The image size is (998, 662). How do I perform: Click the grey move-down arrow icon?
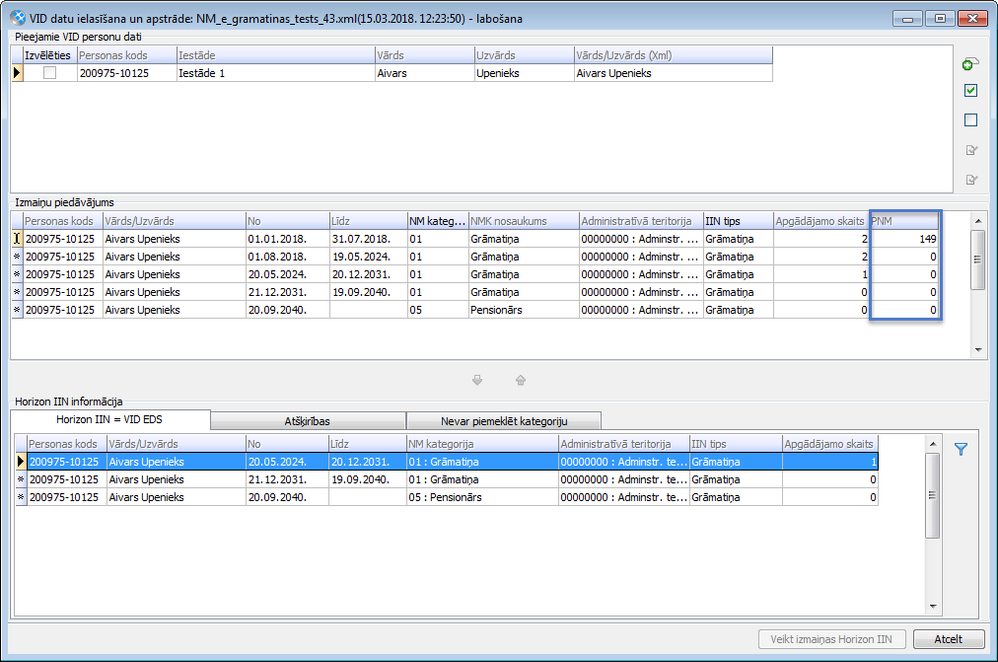(477, 380)
